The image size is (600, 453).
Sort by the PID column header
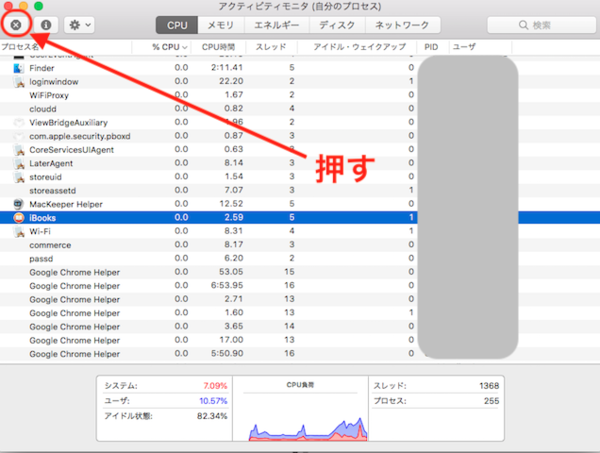pyautogui.click(x=430, y=47)
